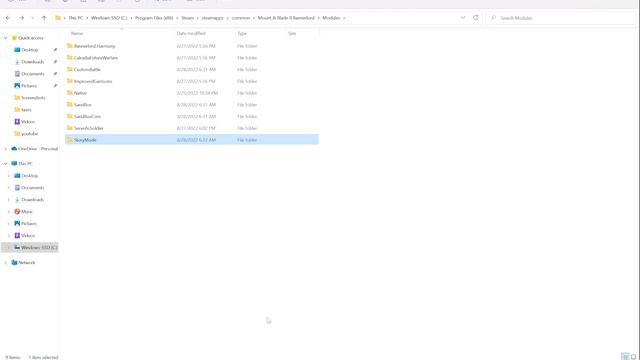Click the pin icon beside Downloads
Screen dimensions: 640x360
[x=55, y=62]
